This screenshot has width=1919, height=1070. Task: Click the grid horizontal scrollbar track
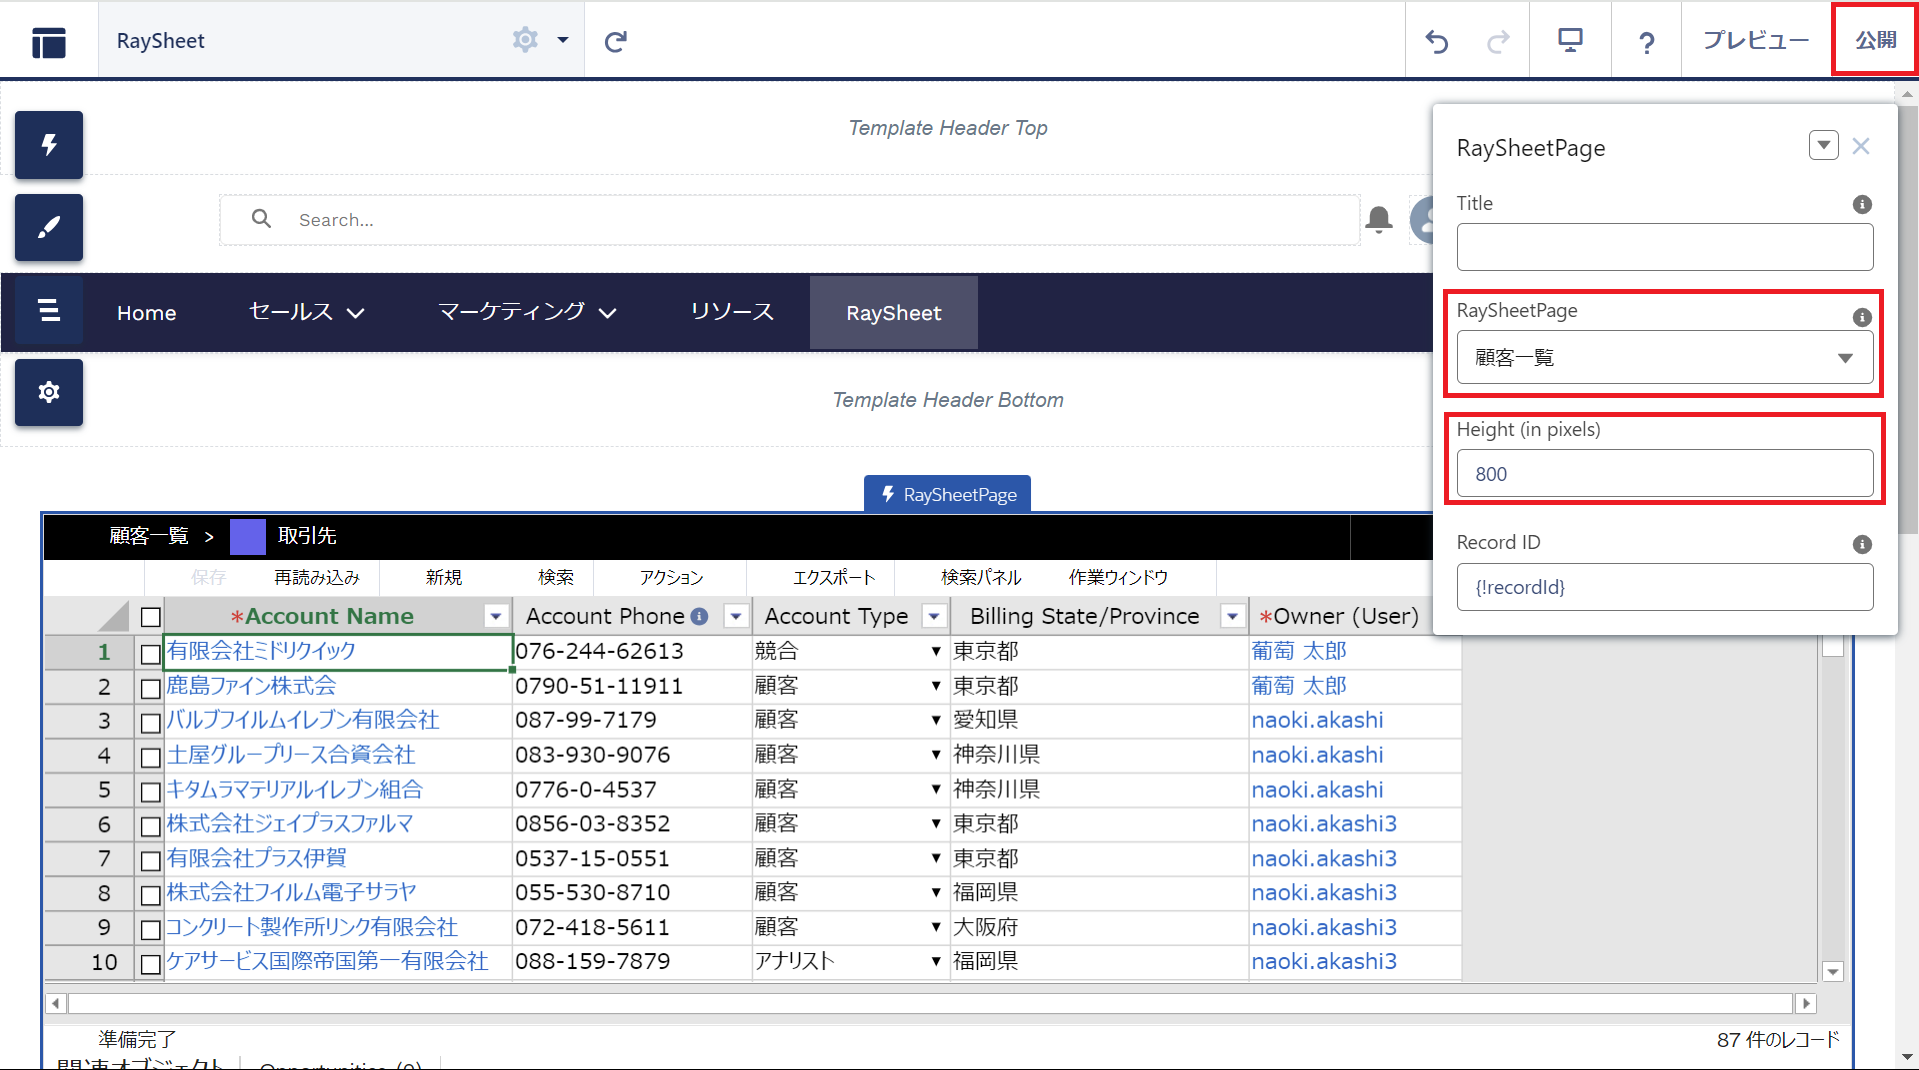pyautogui.click(x=930, y=1003)
